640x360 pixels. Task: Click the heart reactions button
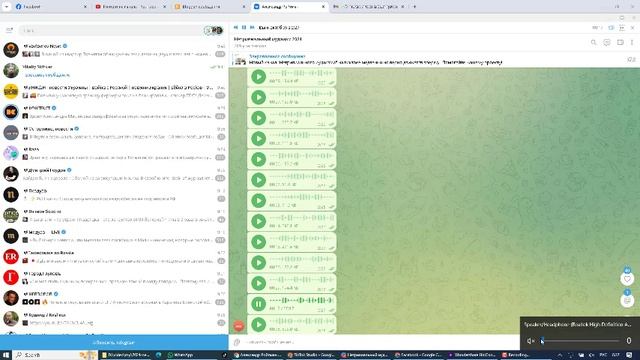tap(627, 279)
